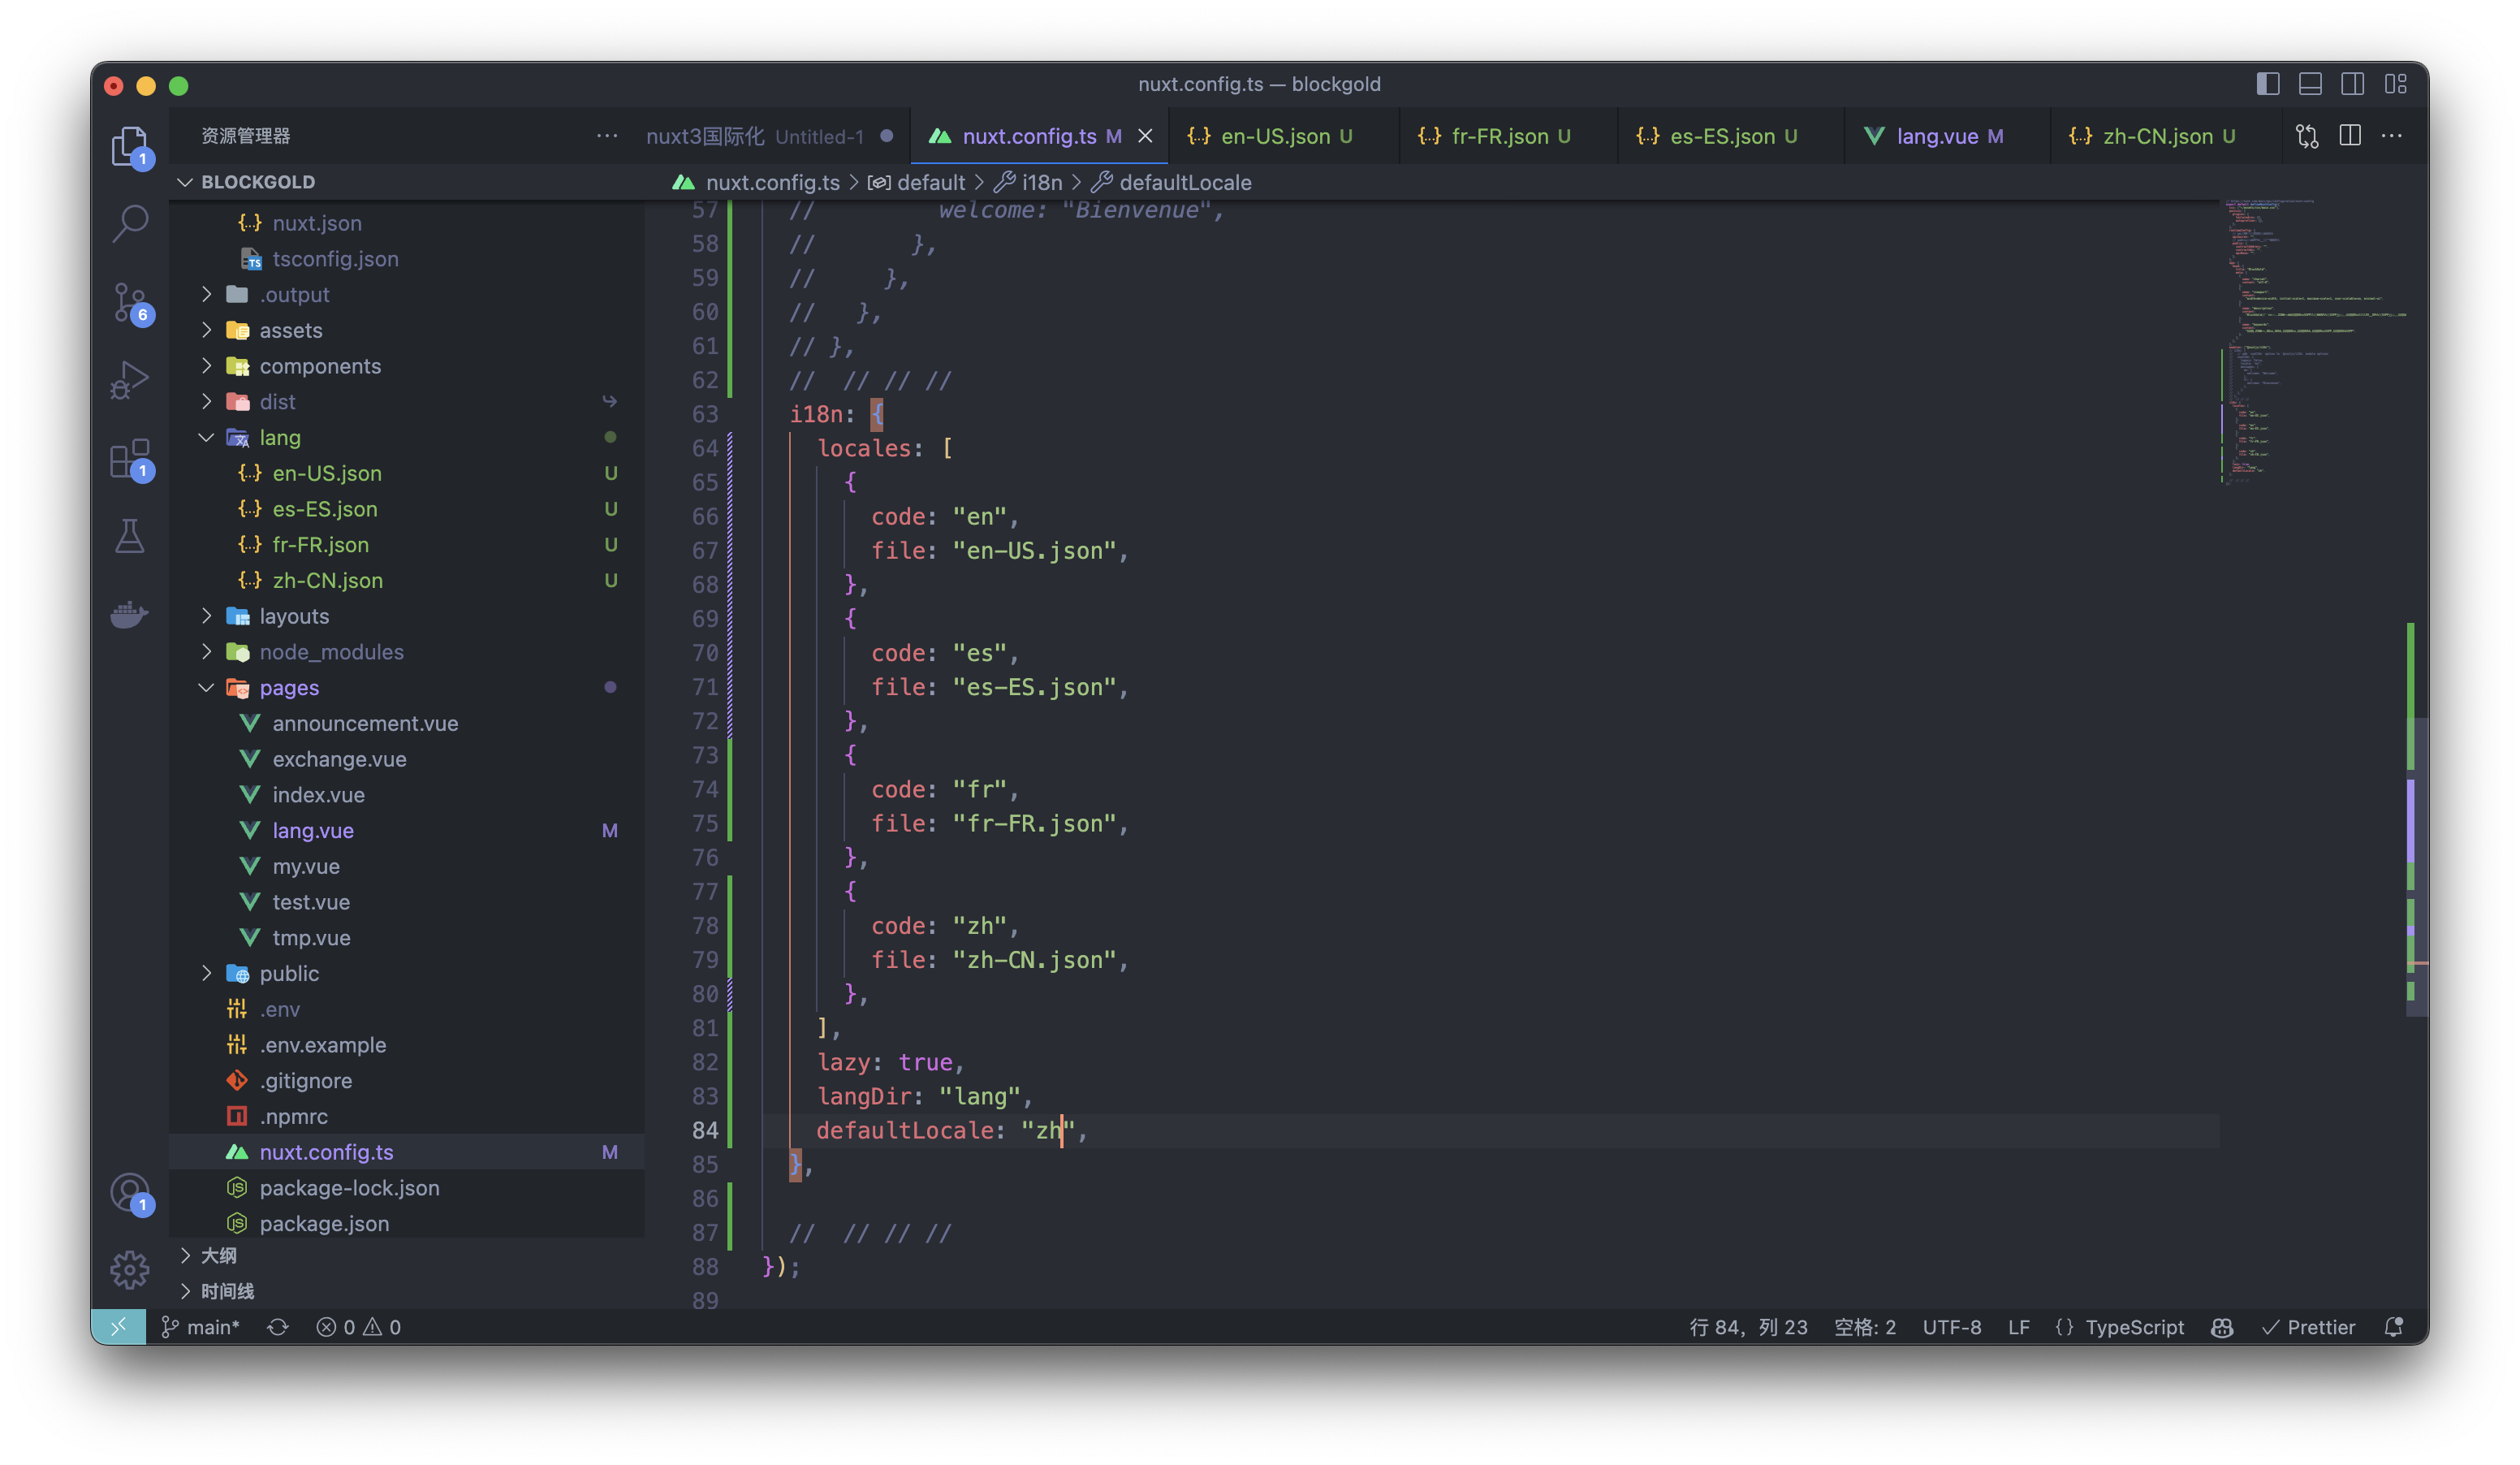Open the Search view in activity bar
The image size is (2520, 1465).
click(x=130, y=223)
